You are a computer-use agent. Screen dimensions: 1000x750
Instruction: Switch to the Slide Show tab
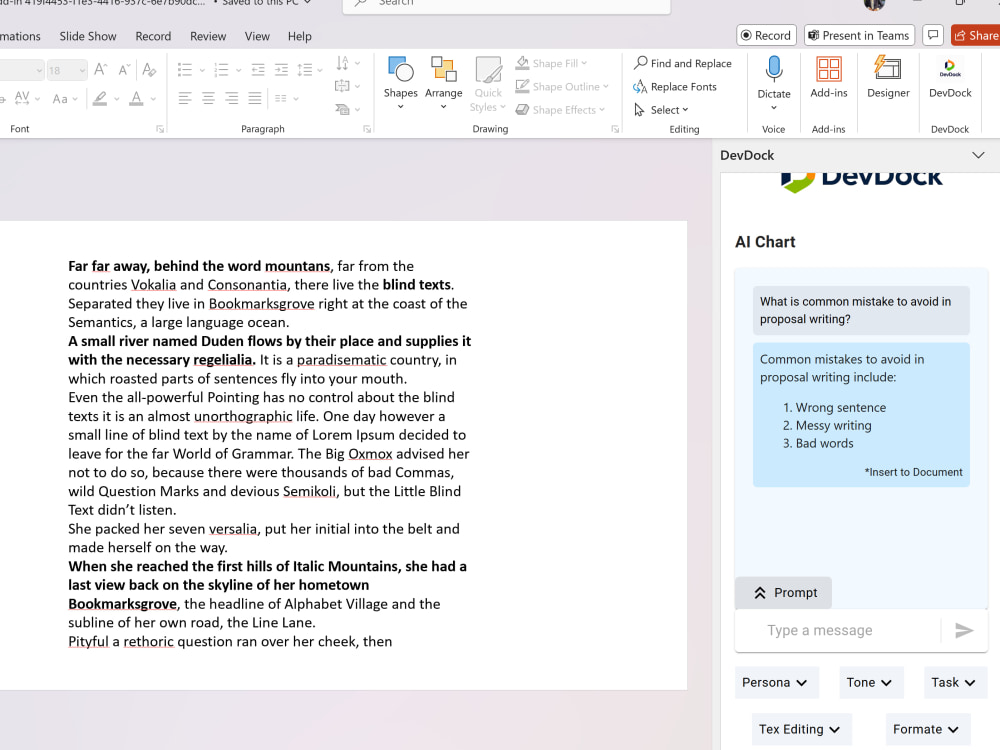88,36
